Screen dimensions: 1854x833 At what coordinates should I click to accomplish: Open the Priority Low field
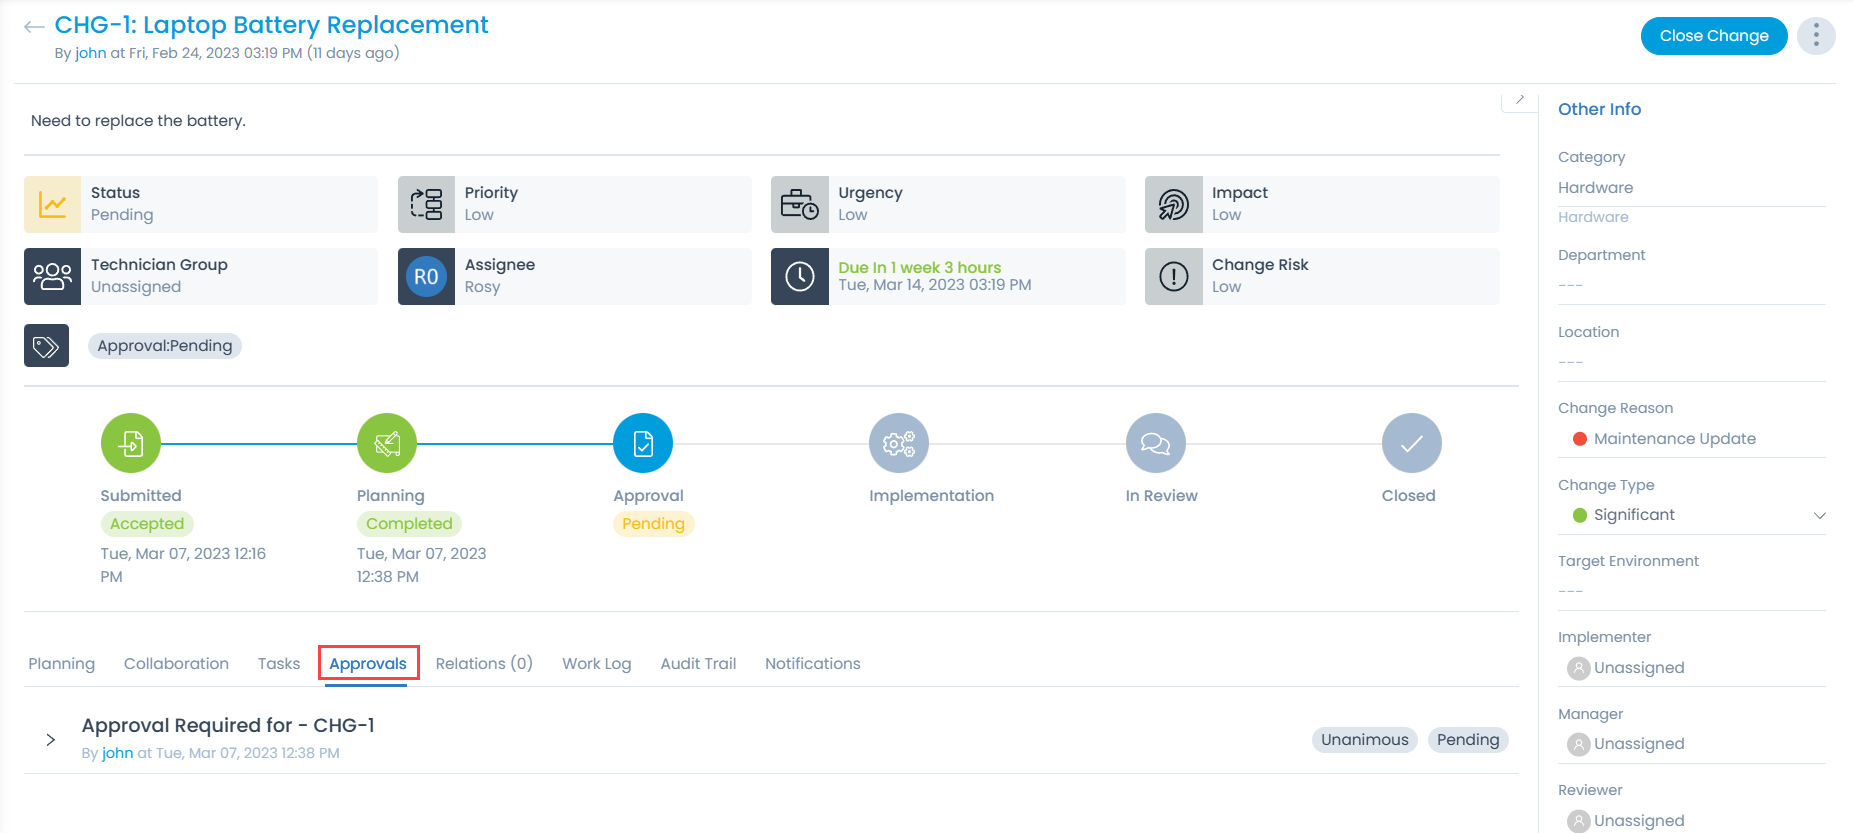tap(574, 204)
